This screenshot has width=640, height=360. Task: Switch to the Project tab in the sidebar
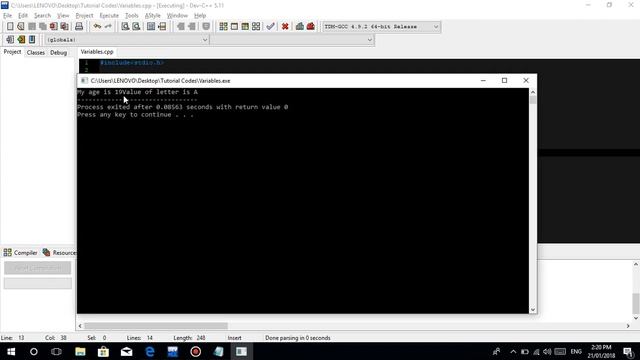pyautogui.click(x=12, y=52)
